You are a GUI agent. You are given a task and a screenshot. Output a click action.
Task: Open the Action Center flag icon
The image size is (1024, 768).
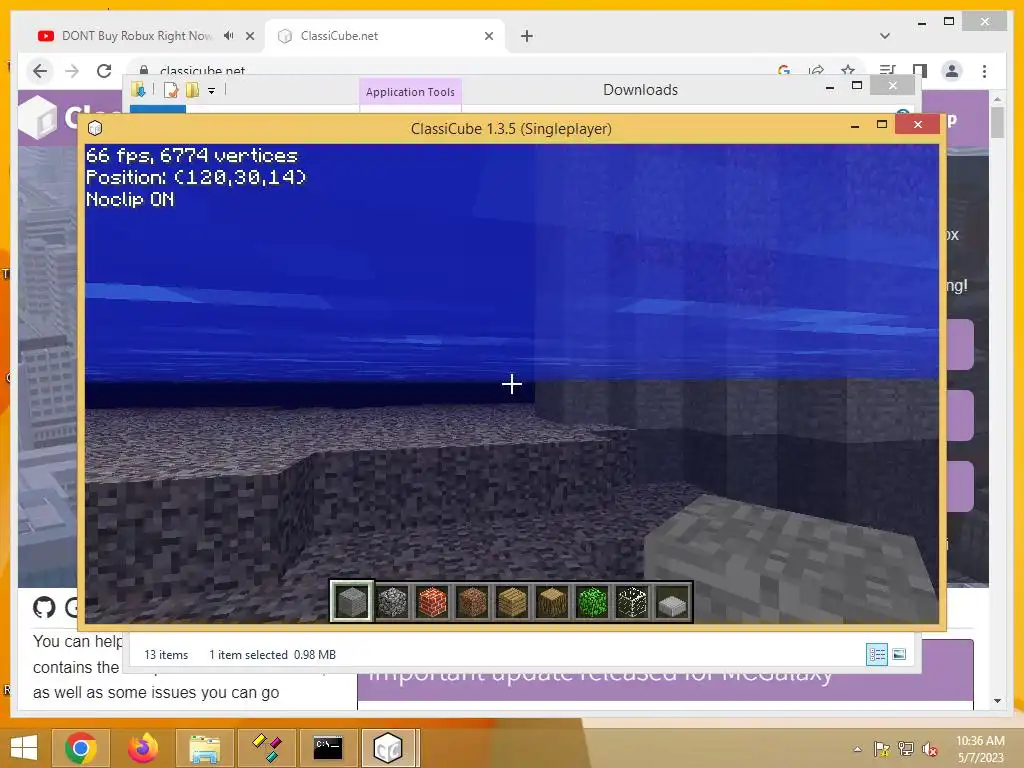pos(882,749)
